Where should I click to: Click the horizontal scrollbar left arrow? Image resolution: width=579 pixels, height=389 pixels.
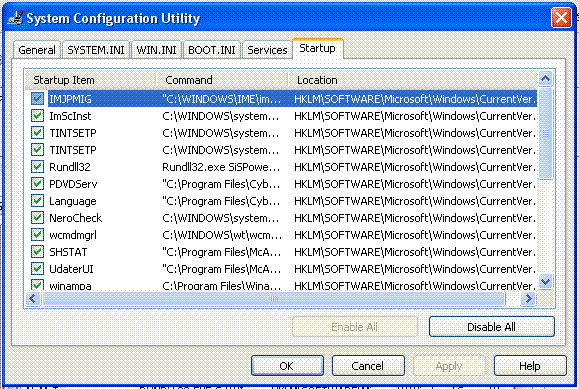[33, 298]
